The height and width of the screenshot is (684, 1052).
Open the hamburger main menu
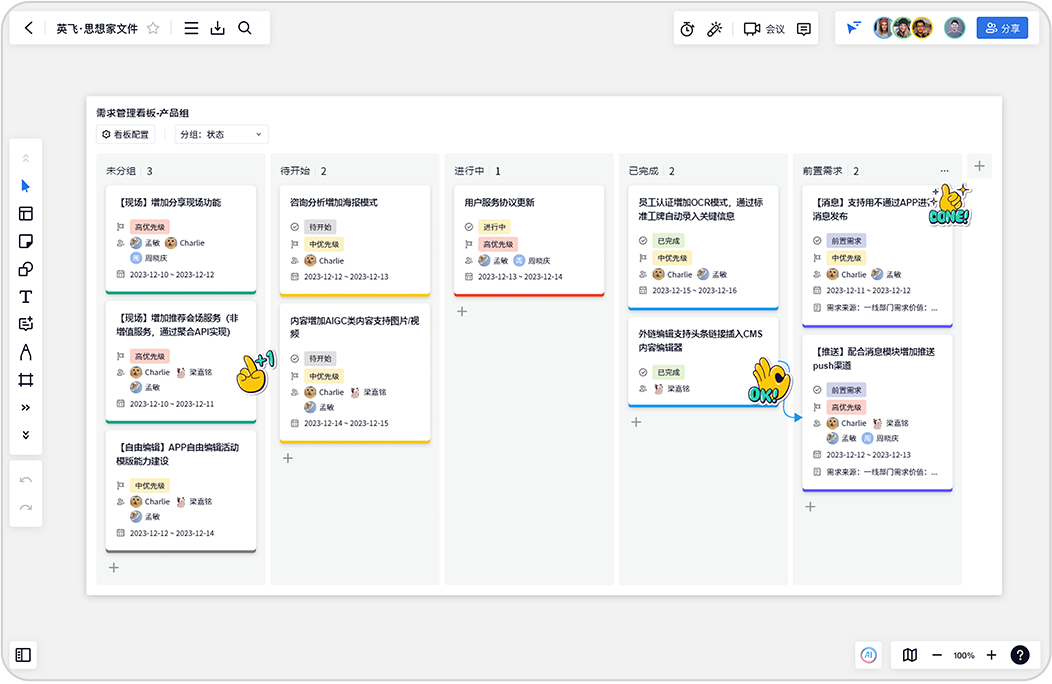[191, 28]
